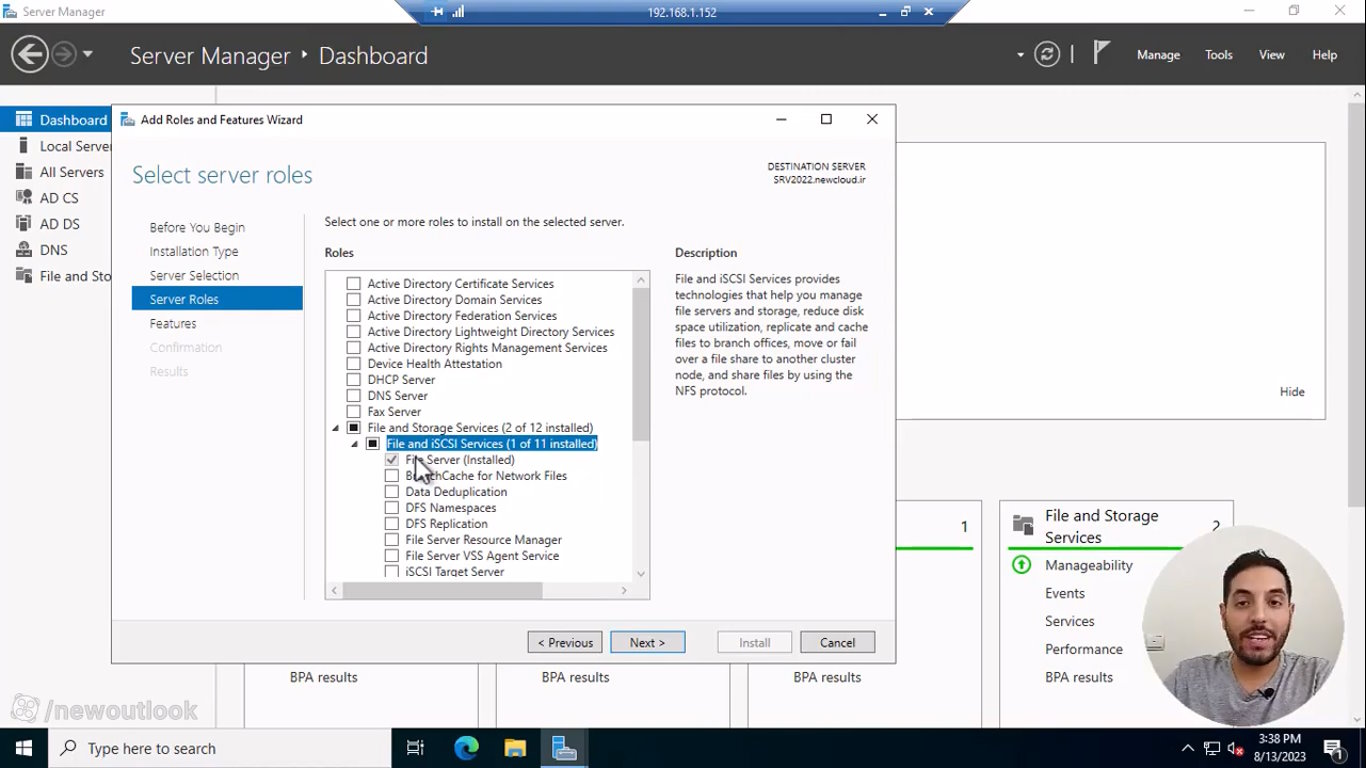Open Task View on the taskbar
The height and width of the screenshot is (768, 1366).
click(x=415, y=748)
